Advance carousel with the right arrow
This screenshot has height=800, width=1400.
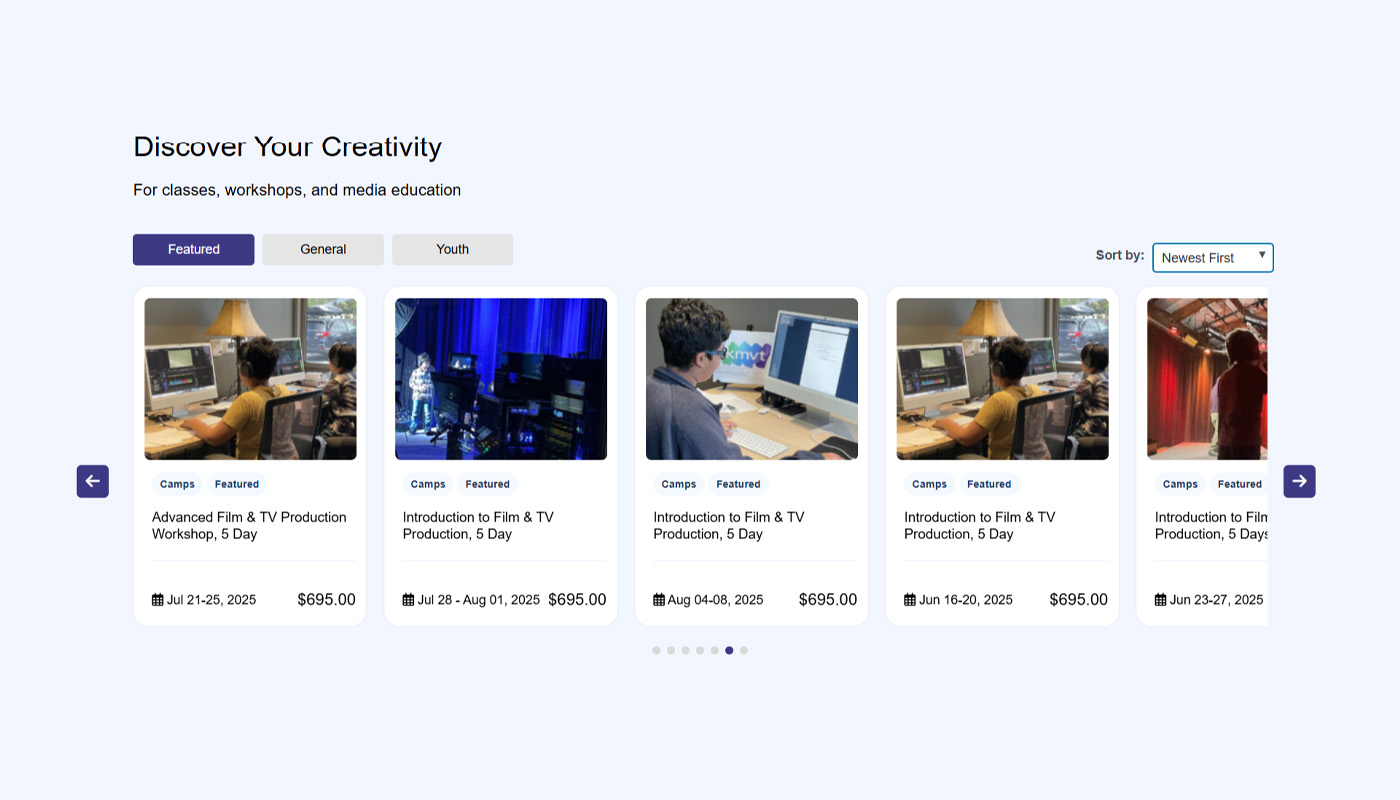[1299, 481]
